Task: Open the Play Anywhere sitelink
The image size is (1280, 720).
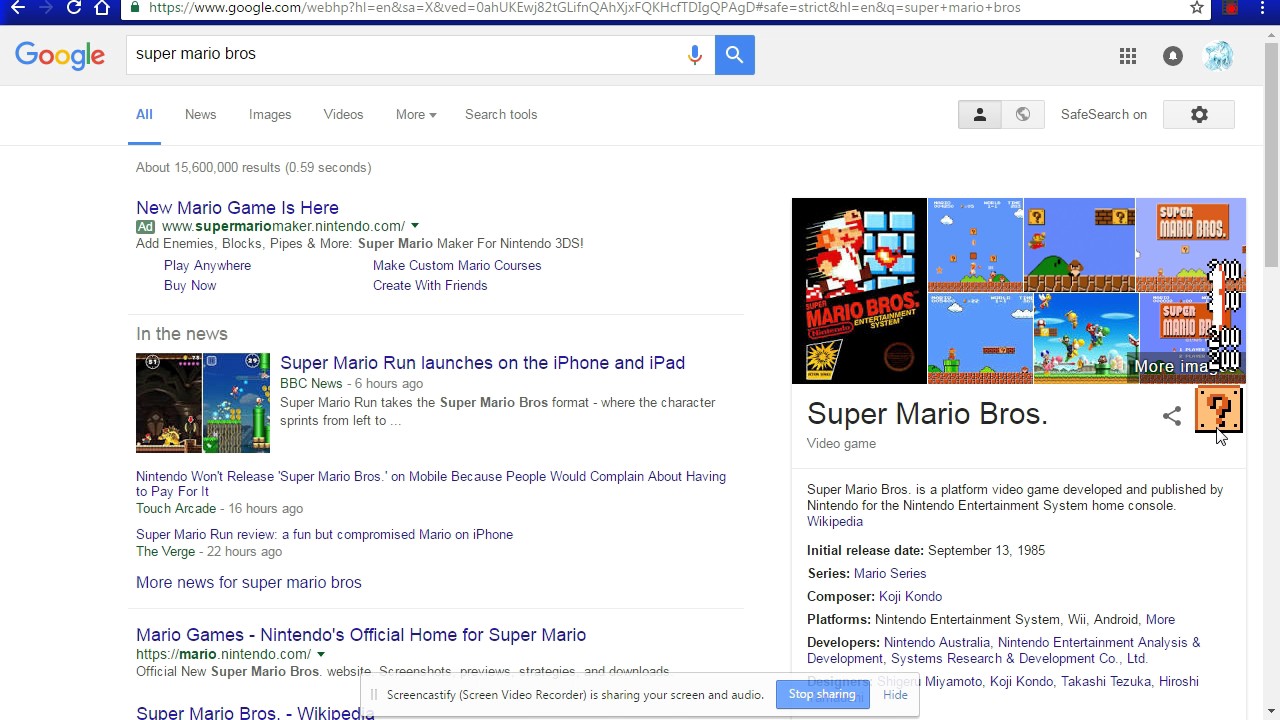Action: (207, 266)
